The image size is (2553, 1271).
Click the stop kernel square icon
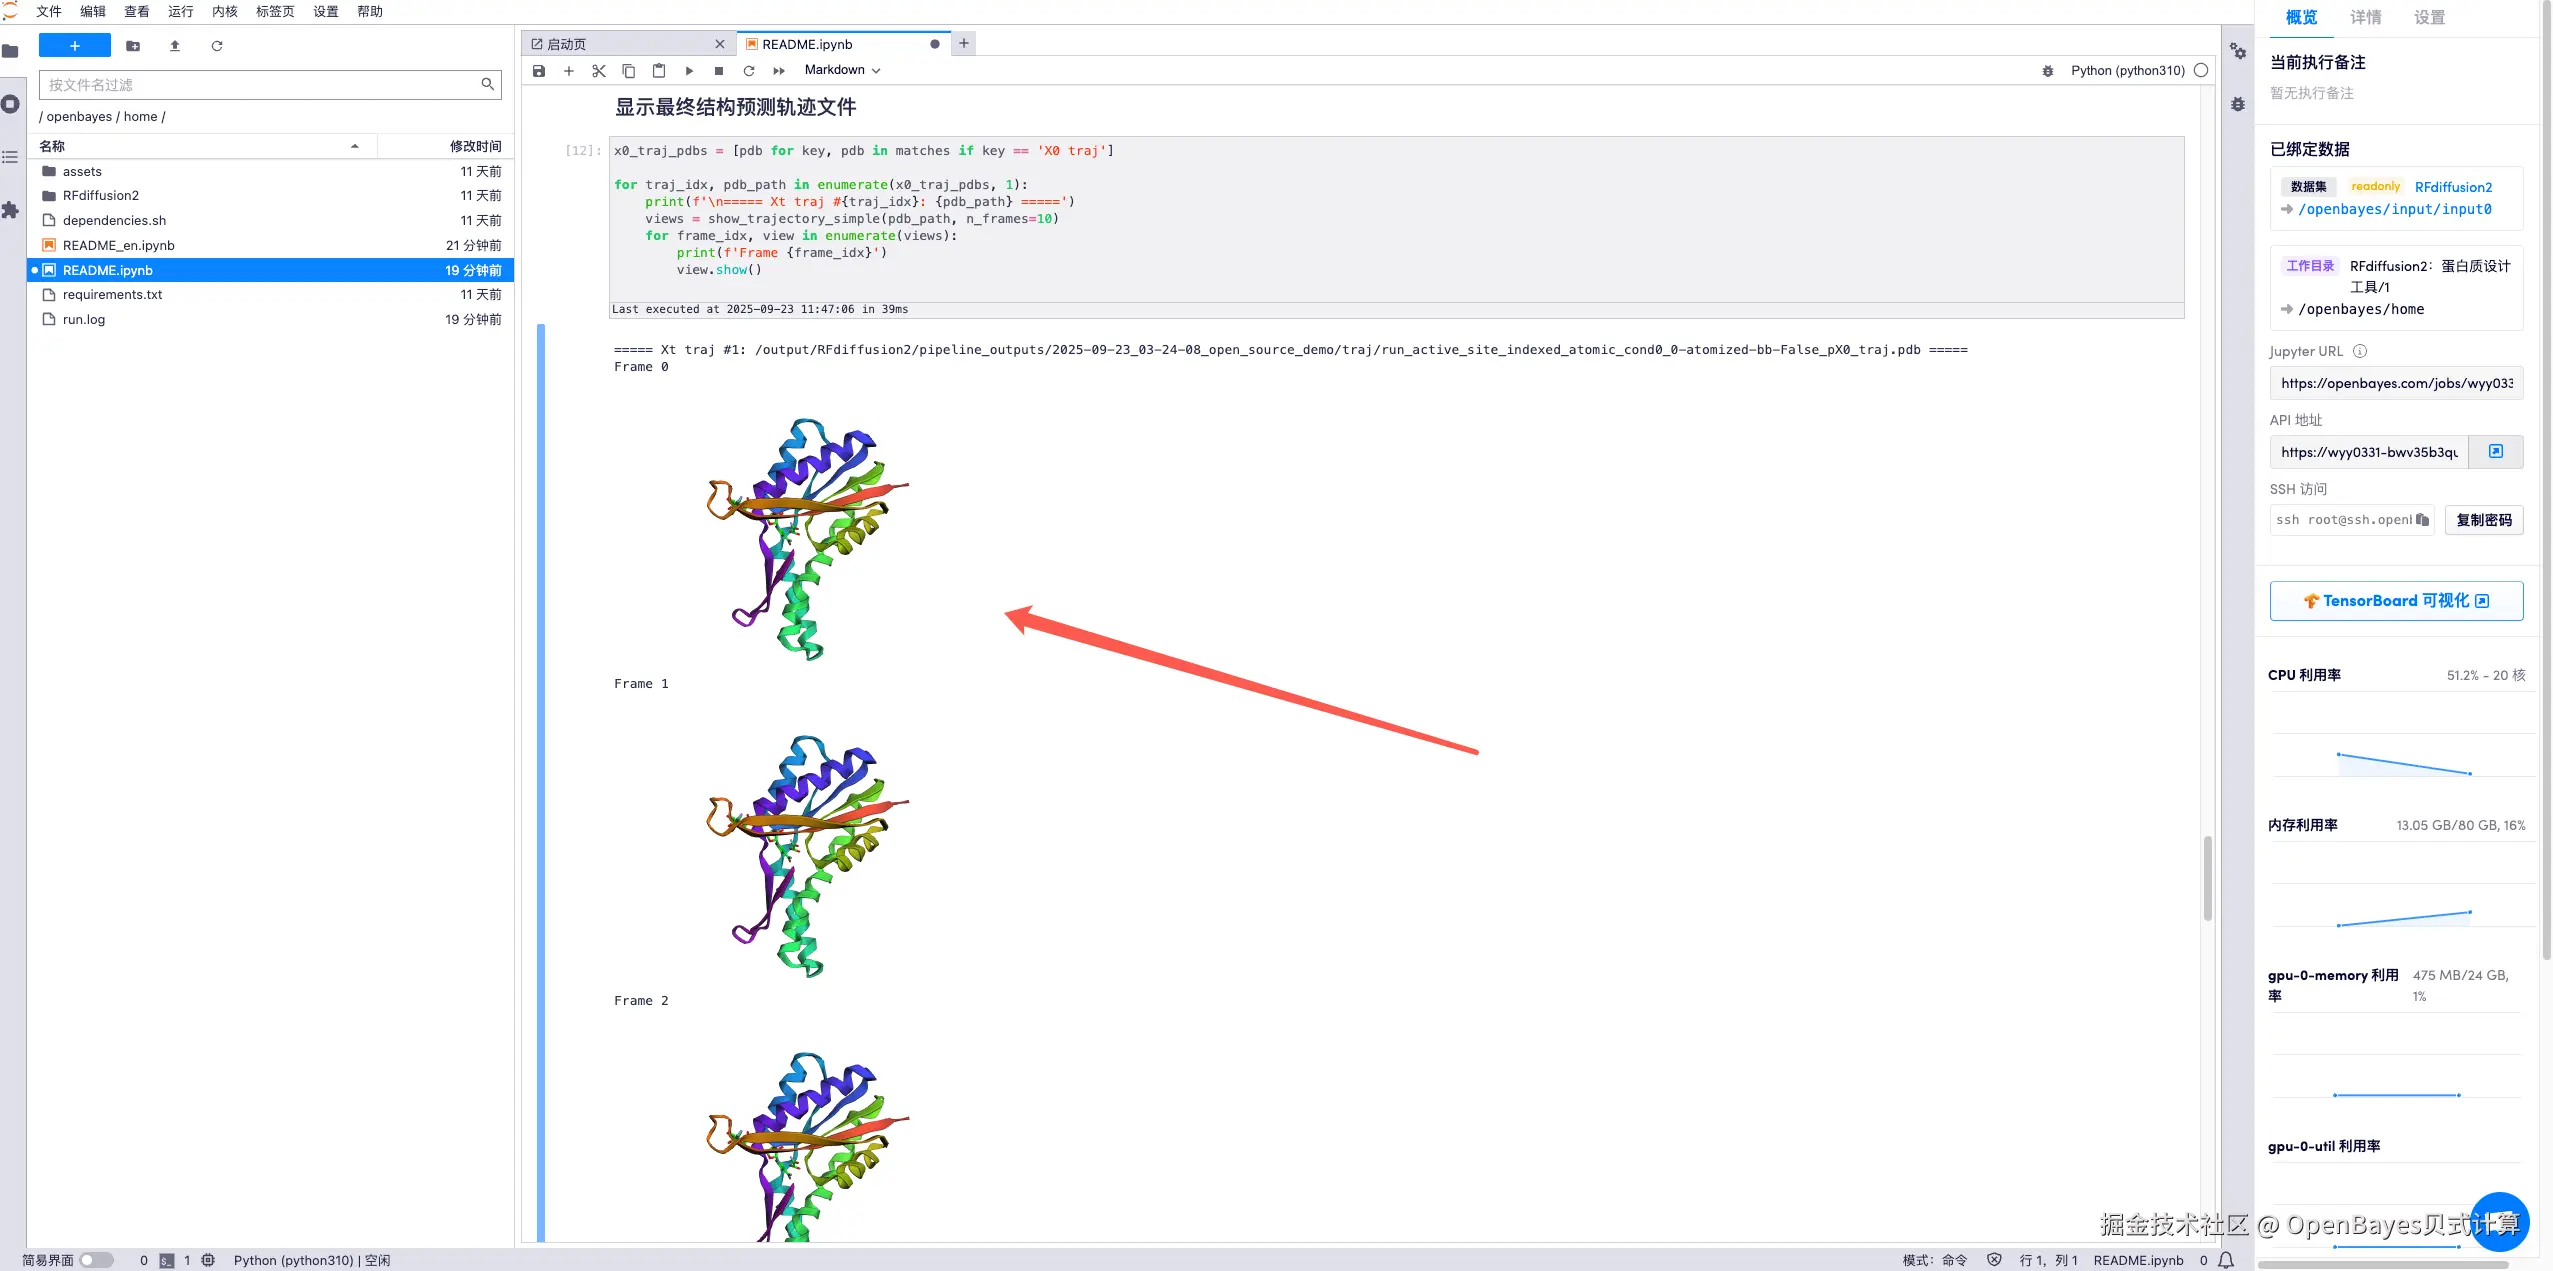point(719,71)
